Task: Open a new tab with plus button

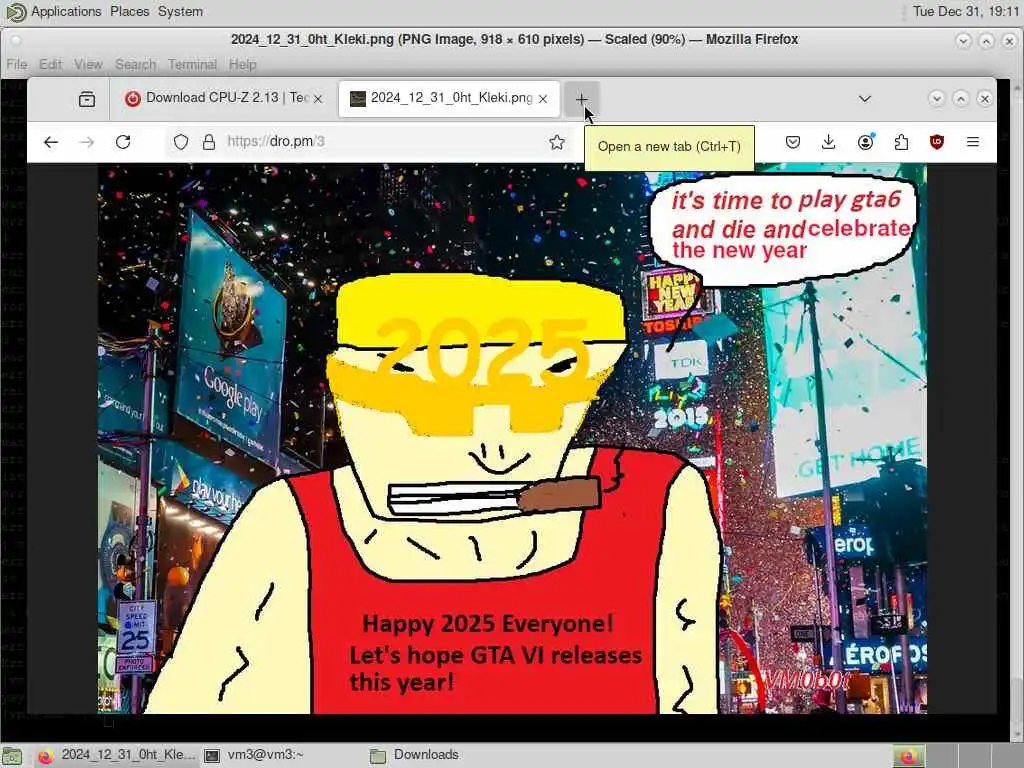Action: (x=581, y=99)
